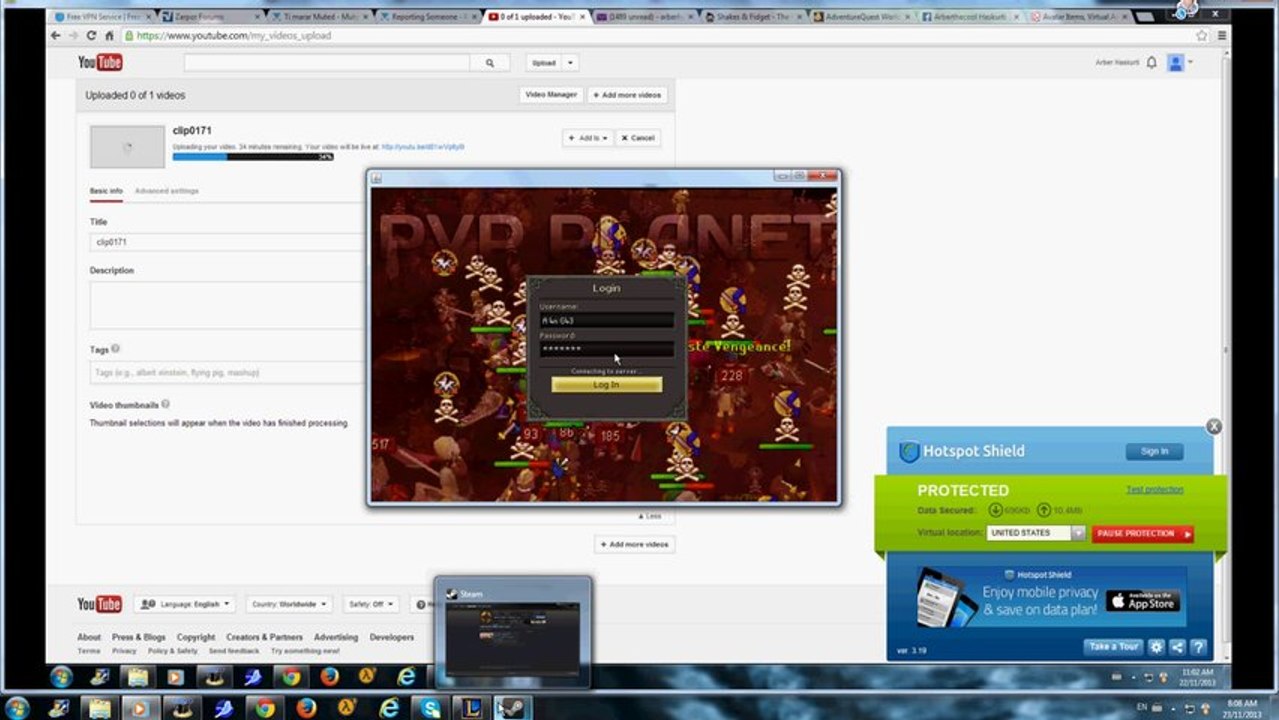Click the Firefox icon in the bottom taskbar
This screenshot has width=1279, height=720.
tap(306, 708)
